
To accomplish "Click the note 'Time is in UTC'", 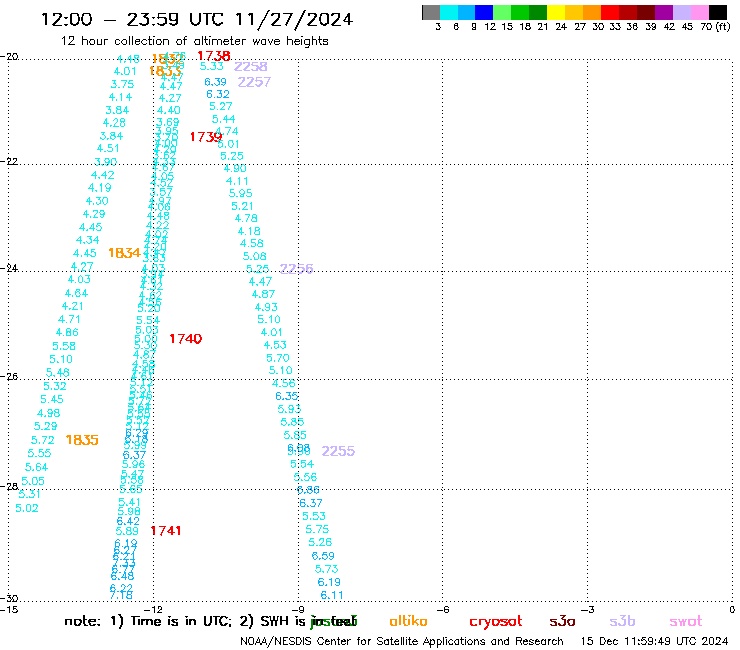I will (x=181, y=621).
